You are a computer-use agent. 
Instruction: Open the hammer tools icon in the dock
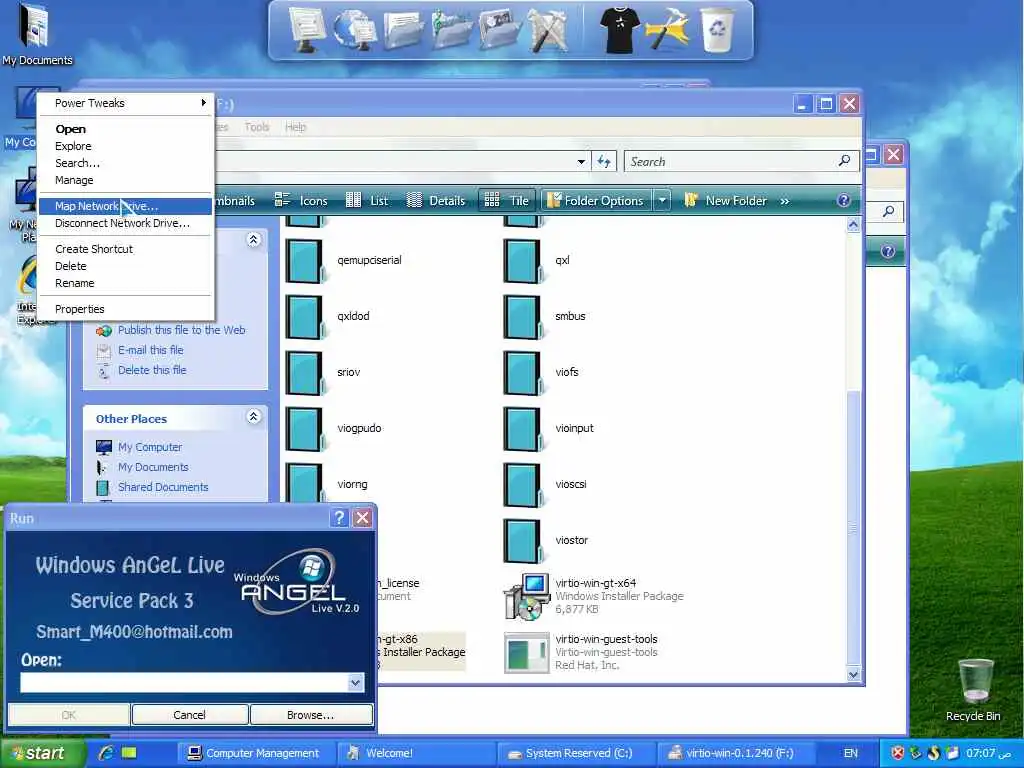547,30
